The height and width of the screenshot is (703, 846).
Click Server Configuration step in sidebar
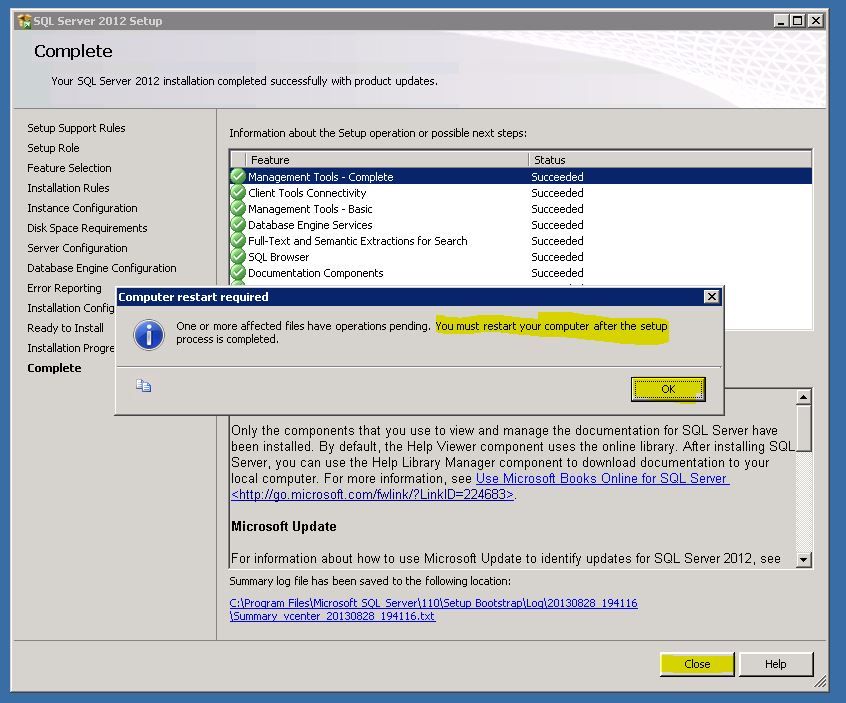77,248
